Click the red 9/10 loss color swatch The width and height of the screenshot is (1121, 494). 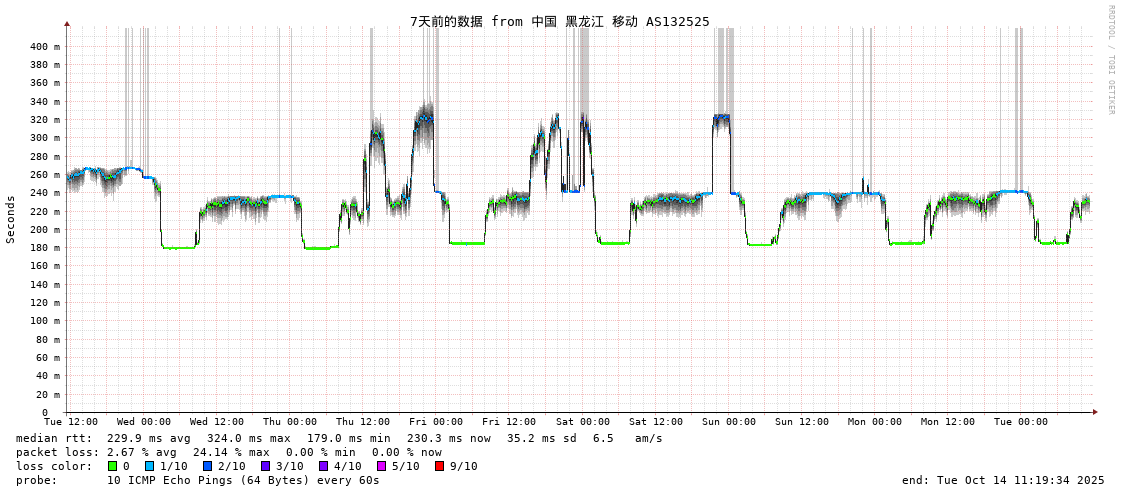(x=440, y=466)
